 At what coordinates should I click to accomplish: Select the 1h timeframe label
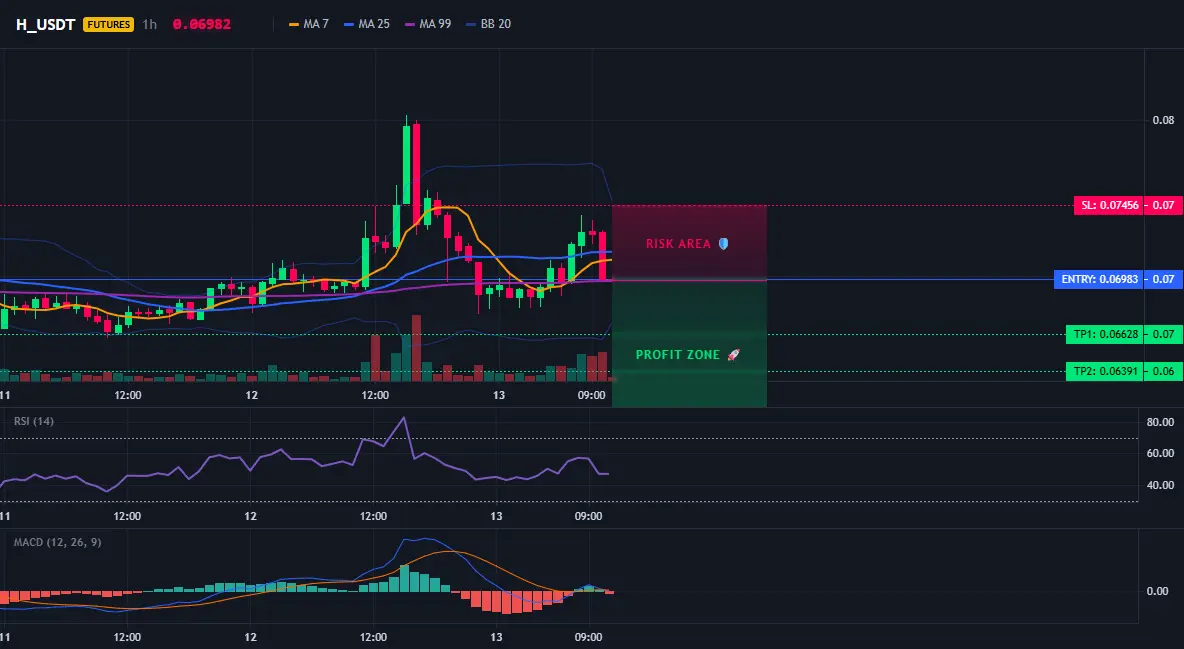(x=150, y=24)
